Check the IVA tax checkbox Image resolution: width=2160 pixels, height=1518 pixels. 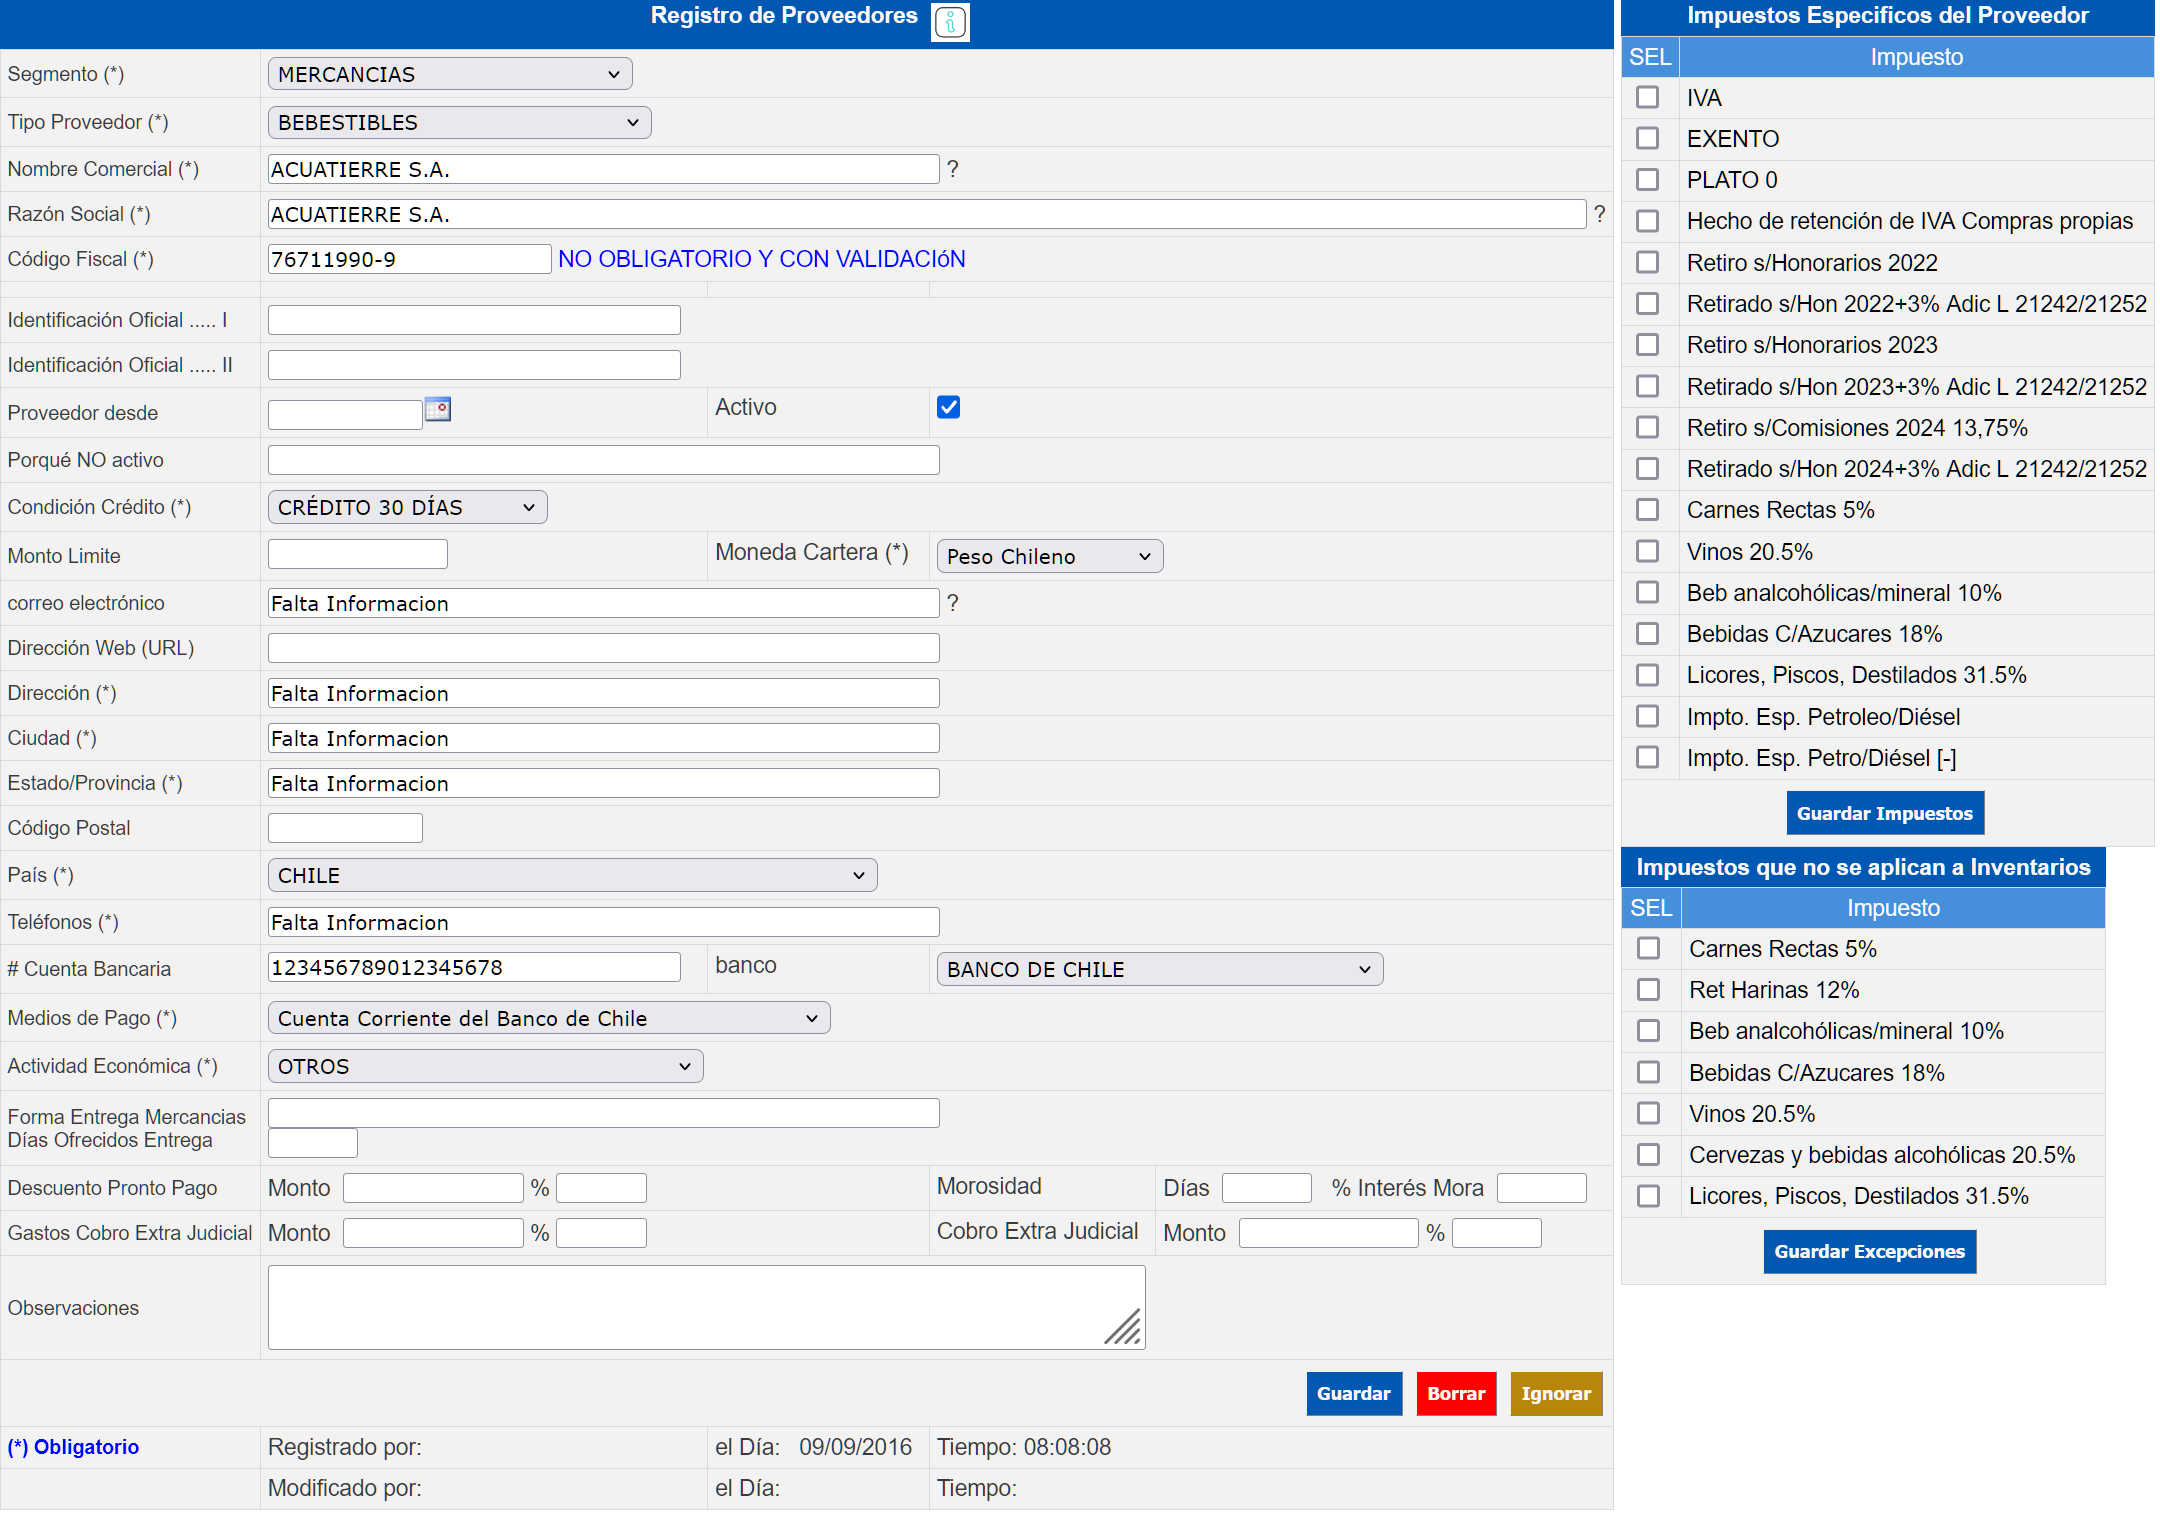pyautogui.click(x=1647, y=97)
